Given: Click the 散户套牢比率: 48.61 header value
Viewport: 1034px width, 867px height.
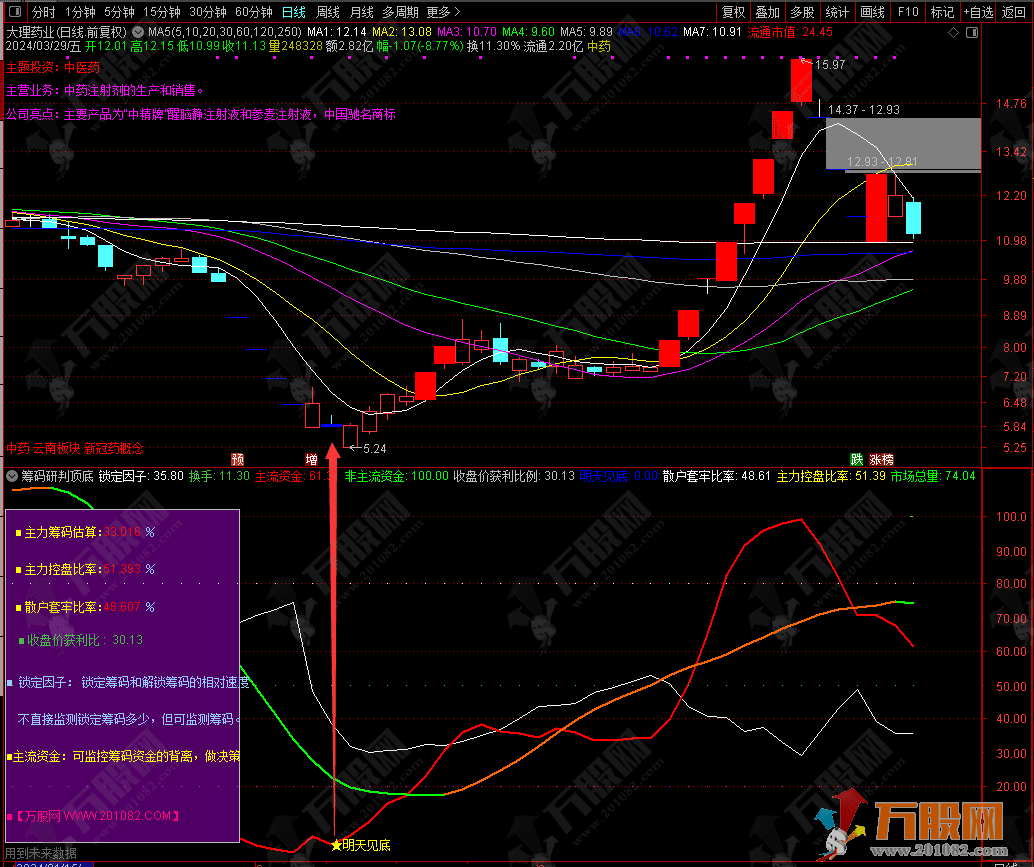Looking at the screenshot, I should pyautogui.click(x=717, y=475).
